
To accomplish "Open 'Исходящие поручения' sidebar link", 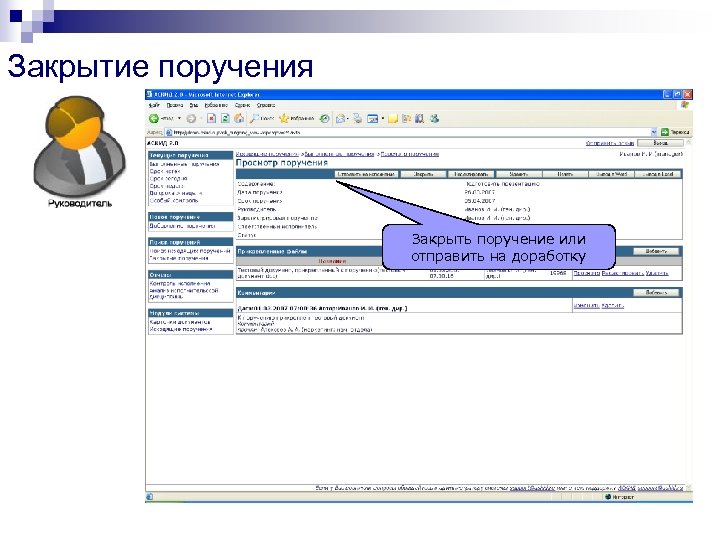I will click(x=180, y=329).
